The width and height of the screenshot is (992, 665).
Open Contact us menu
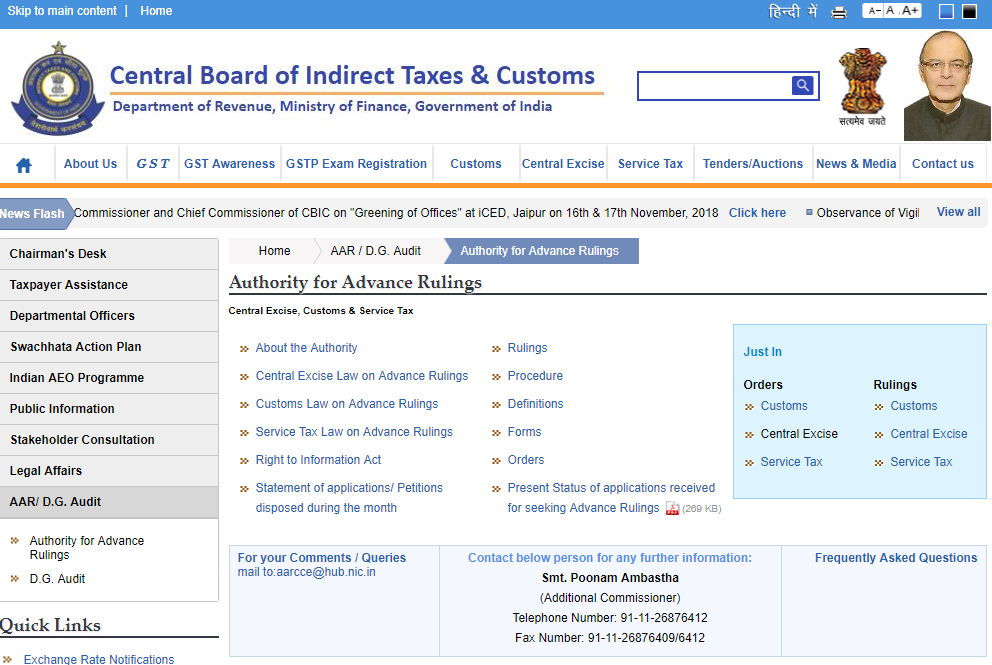point(943,164)
